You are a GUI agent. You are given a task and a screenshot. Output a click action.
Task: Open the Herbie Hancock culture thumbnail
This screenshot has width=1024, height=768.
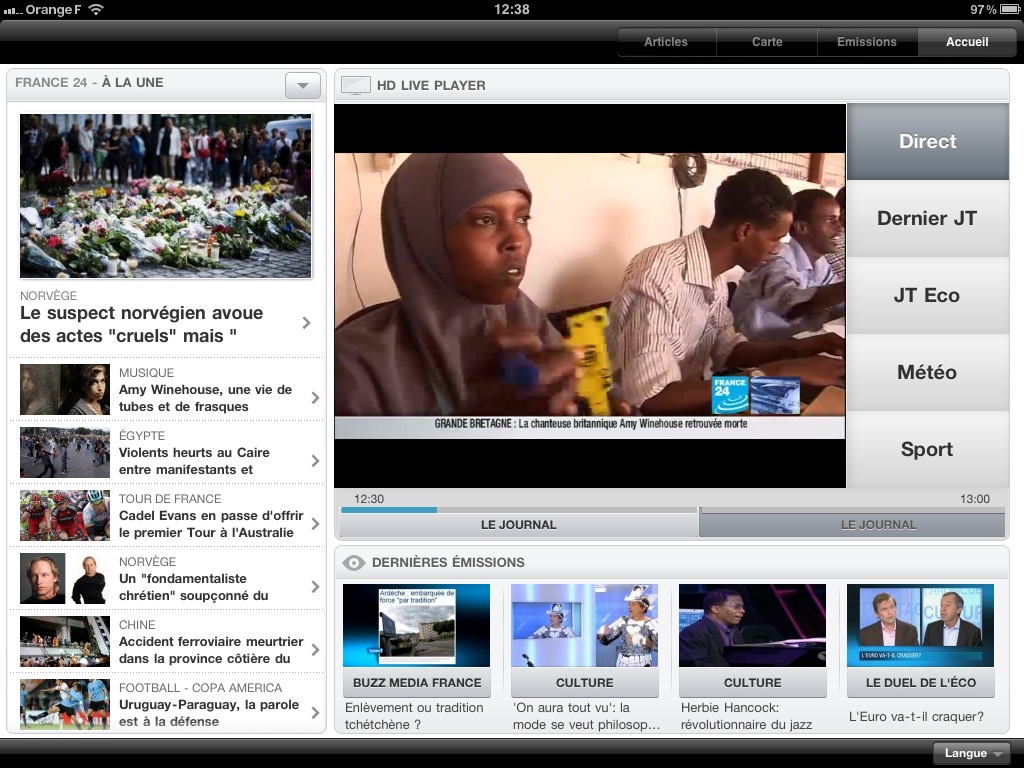(x=752, y=625)
